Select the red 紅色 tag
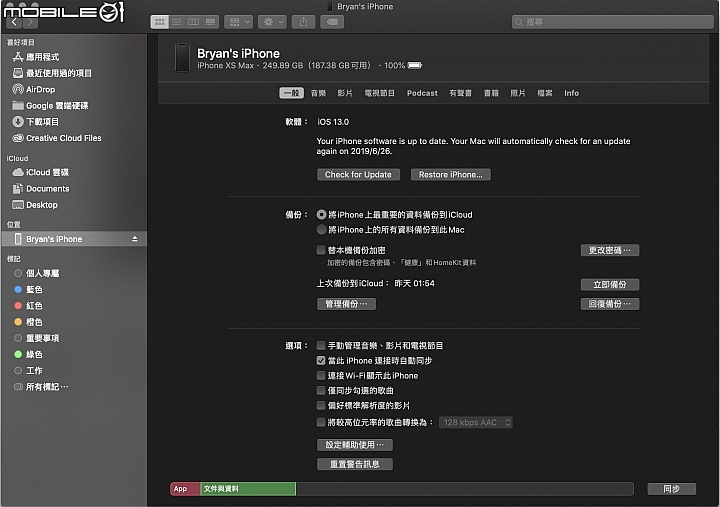Image resolution: width=720 pixels, height=507 pixels. pos(28,306)
